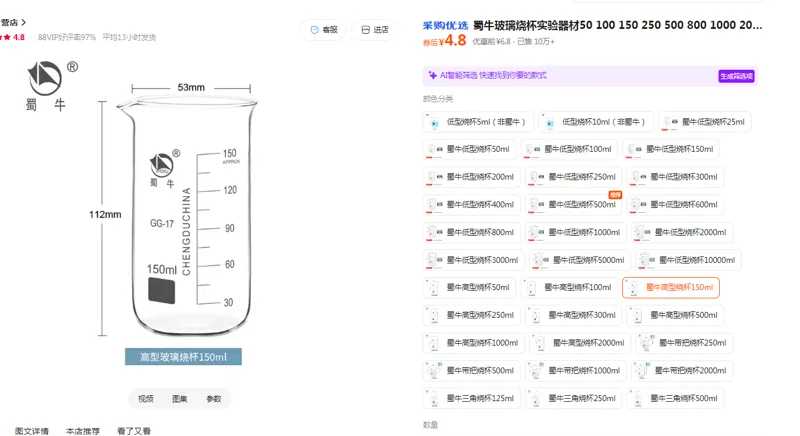
Task: Choose 蜀牛低型烧杯300ml variant
Action: coord(675,177)
